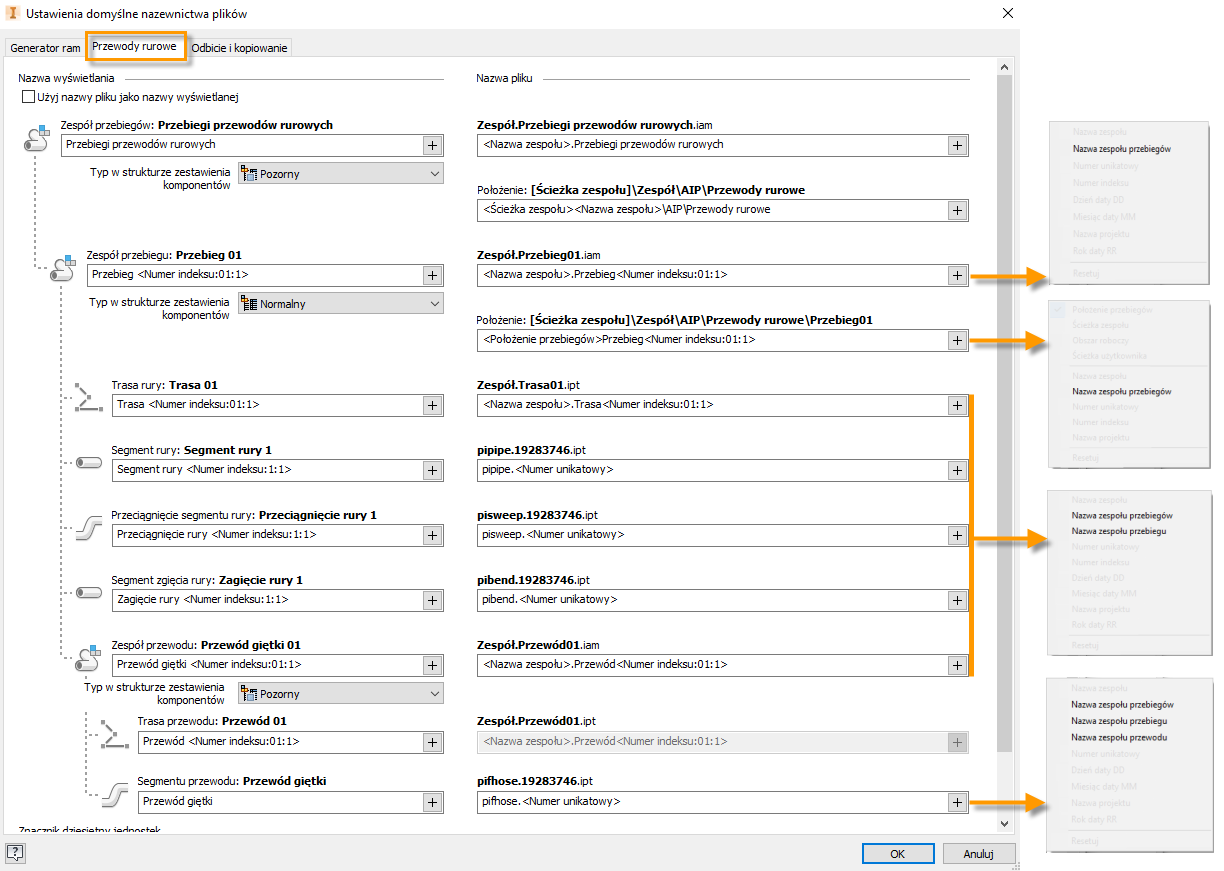Click plus button beside Przebiegi przewodów rurowych display name
The image size is (1224, 871).
tap(432, 145)
